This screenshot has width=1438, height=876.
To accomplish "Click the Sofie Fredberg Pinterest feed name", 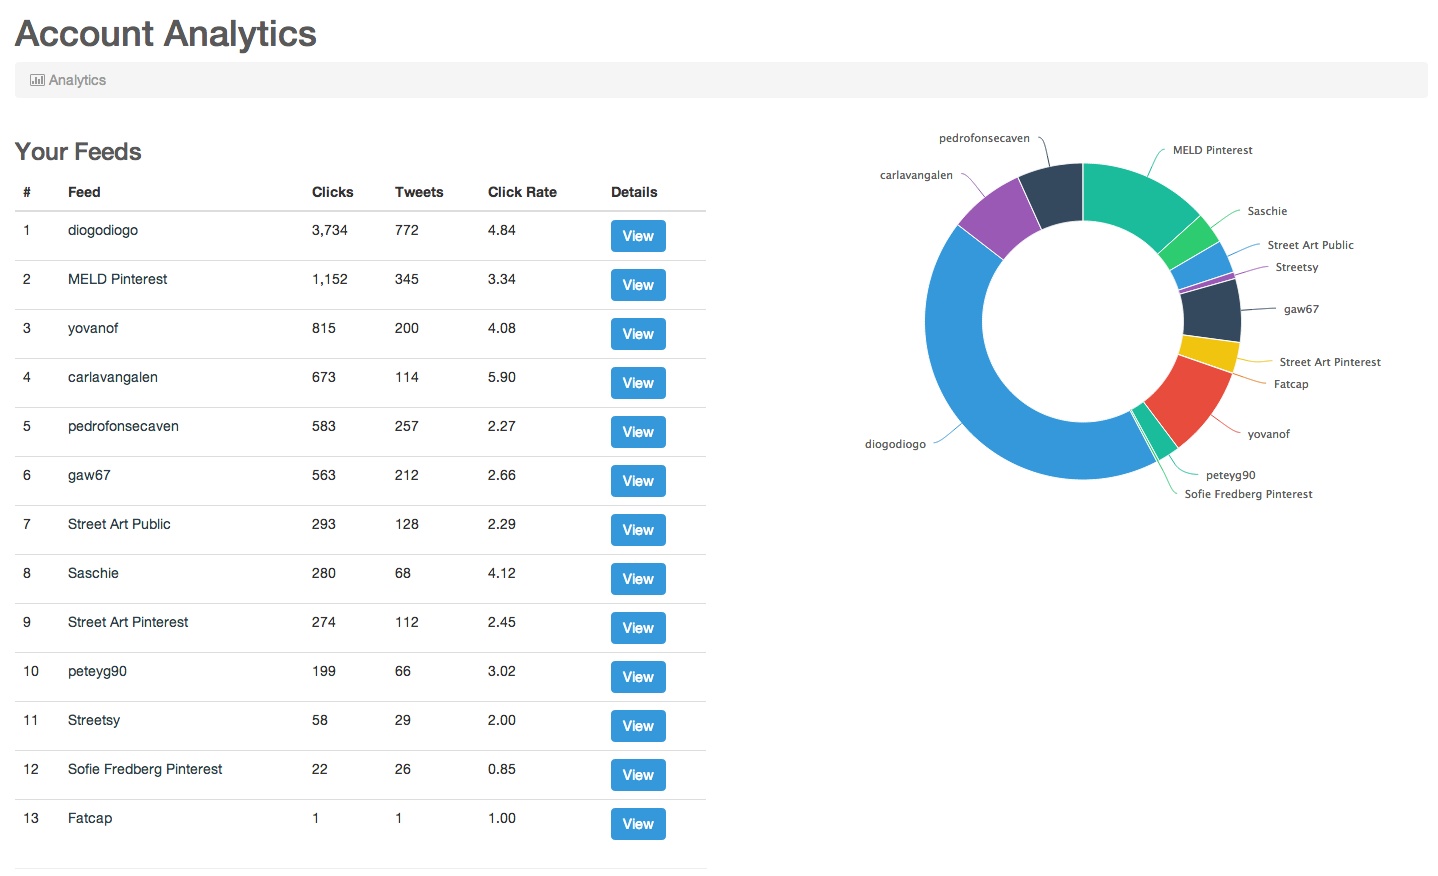I will pyautogui.click(x=145, y=769).
